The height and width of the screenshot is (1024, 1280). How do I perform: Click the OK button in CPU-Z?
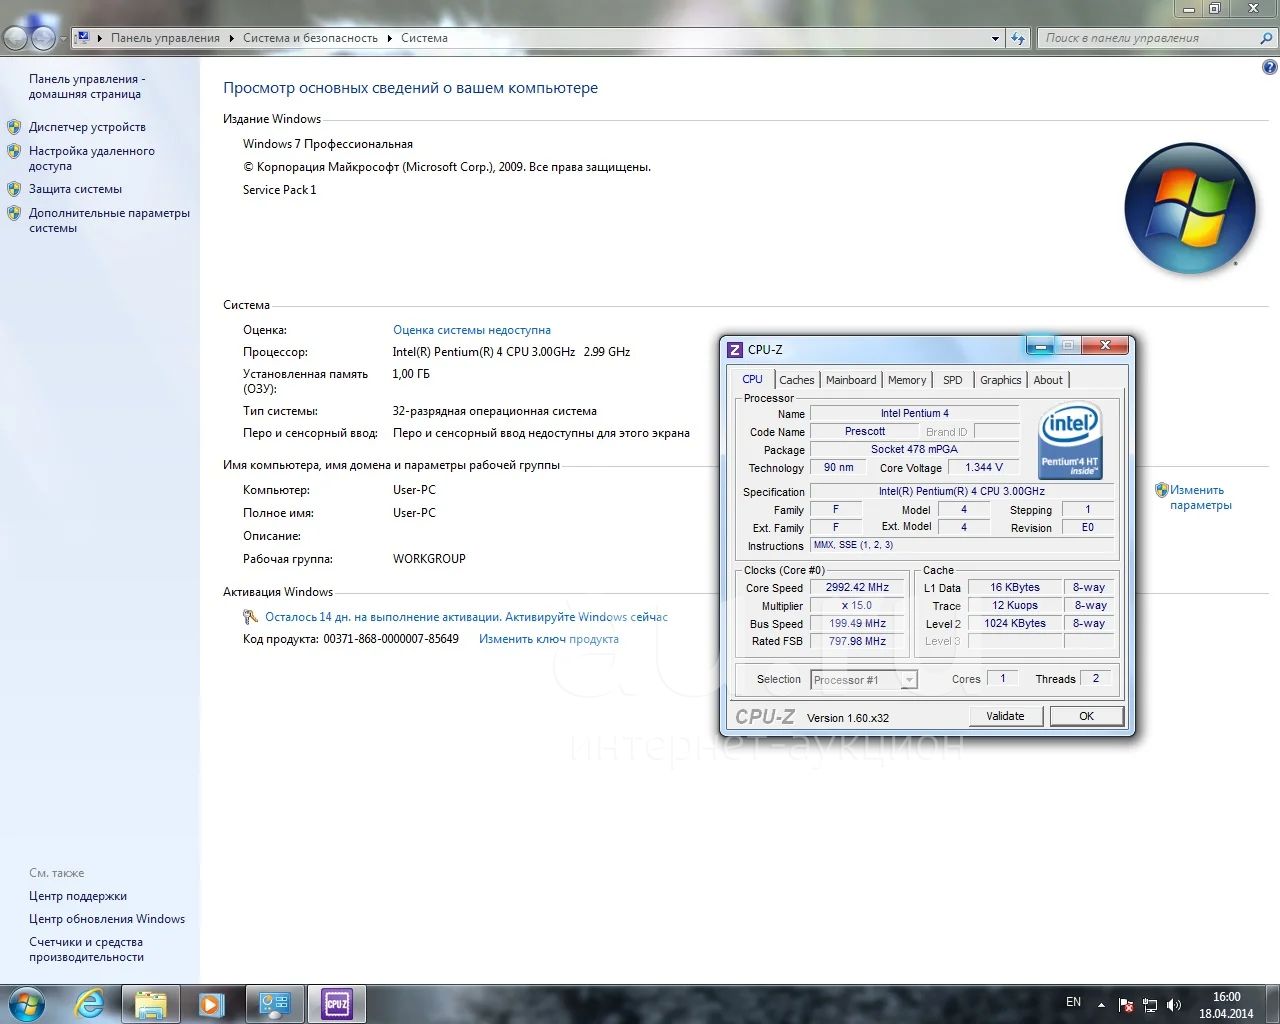coord(1086,716)
